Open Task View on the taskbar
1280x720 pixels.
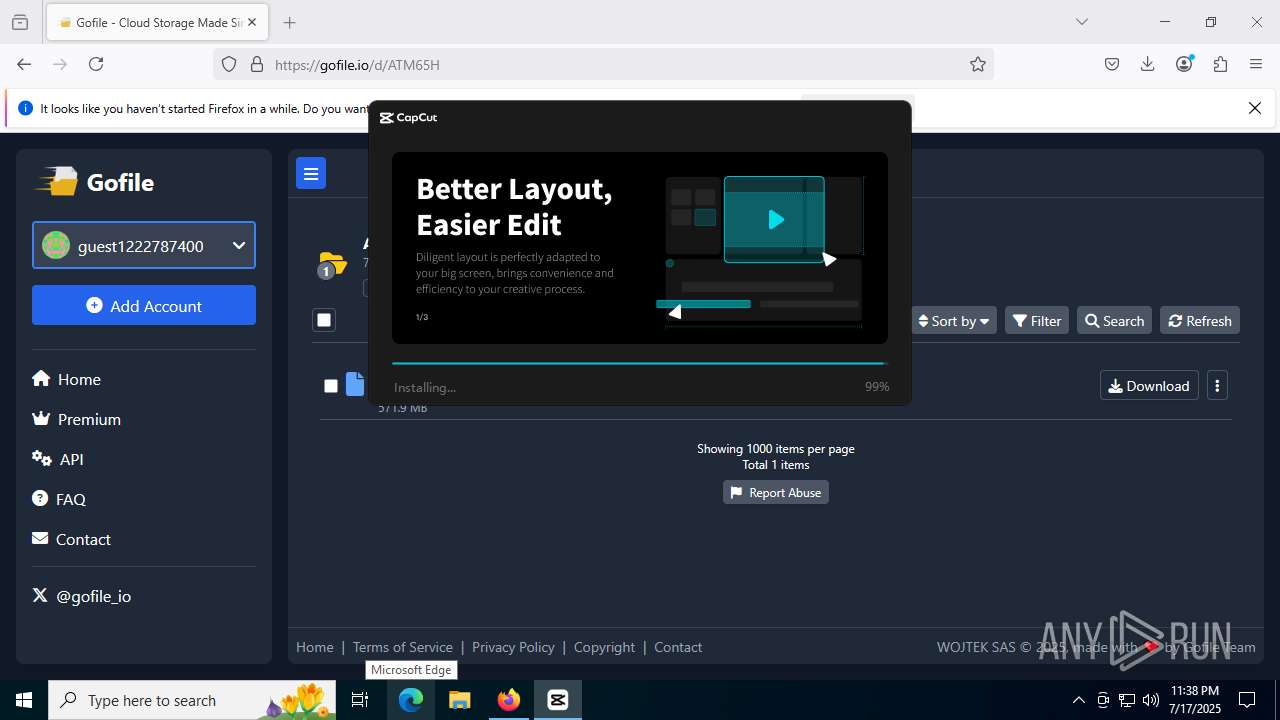click(x=361, y=700)
